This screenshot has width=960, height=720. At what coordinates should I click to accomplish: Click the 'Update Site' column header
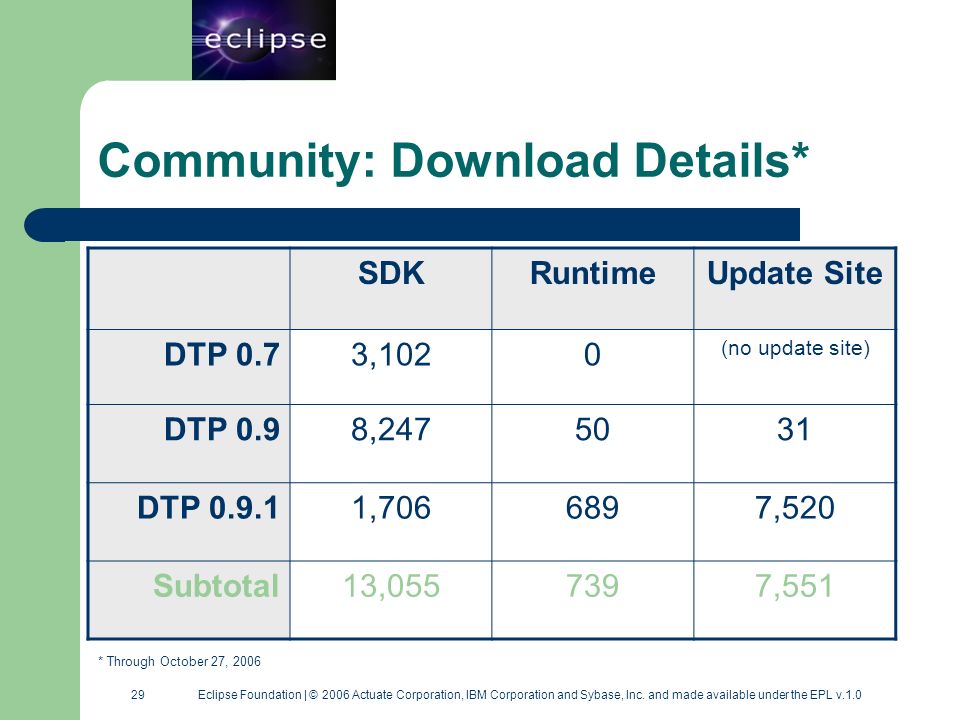coord(795,274)
